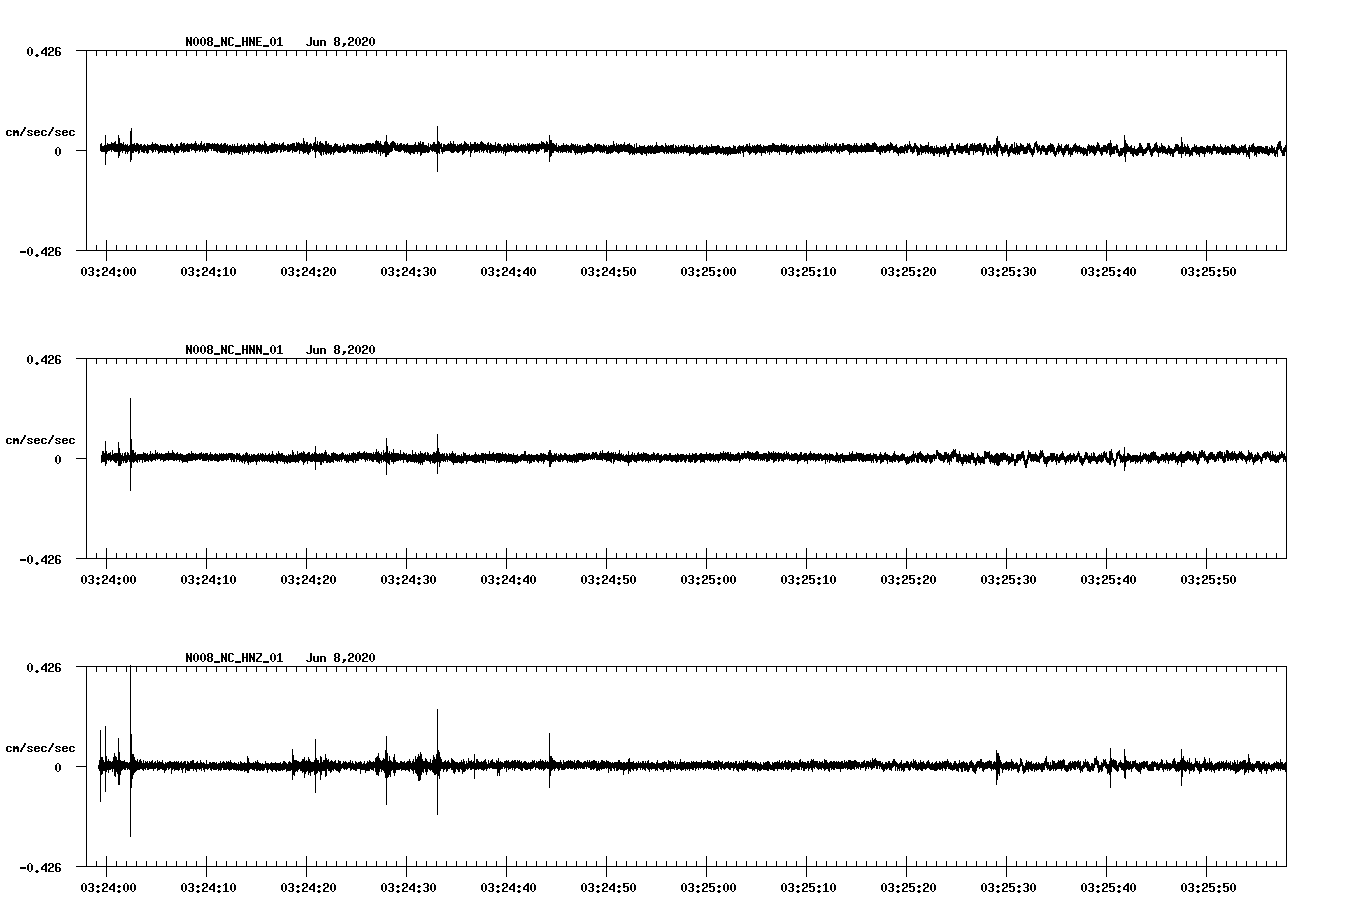Click 03:25:10 time label under HNN plot
The image size is (1358, 924).
(807, 580)
